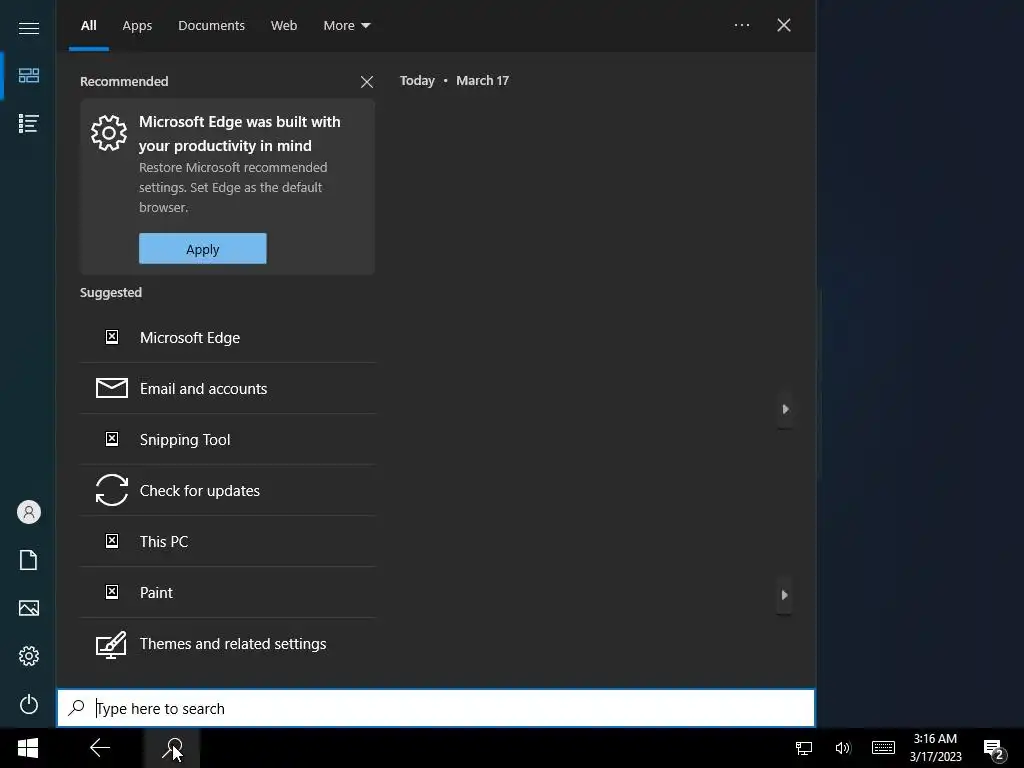Open the user account icon
1024x768 pixels.
pyautogui.click(x=29, y=512)
